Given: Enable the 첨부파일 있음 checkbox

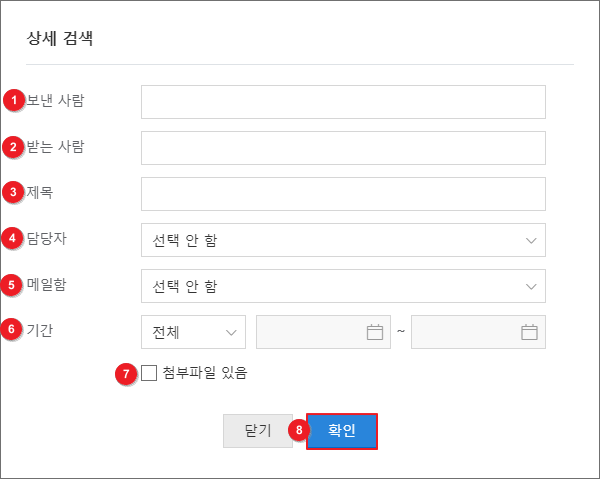Looking at the screenshot, I should pyautogui.click(x=150, y=374).
